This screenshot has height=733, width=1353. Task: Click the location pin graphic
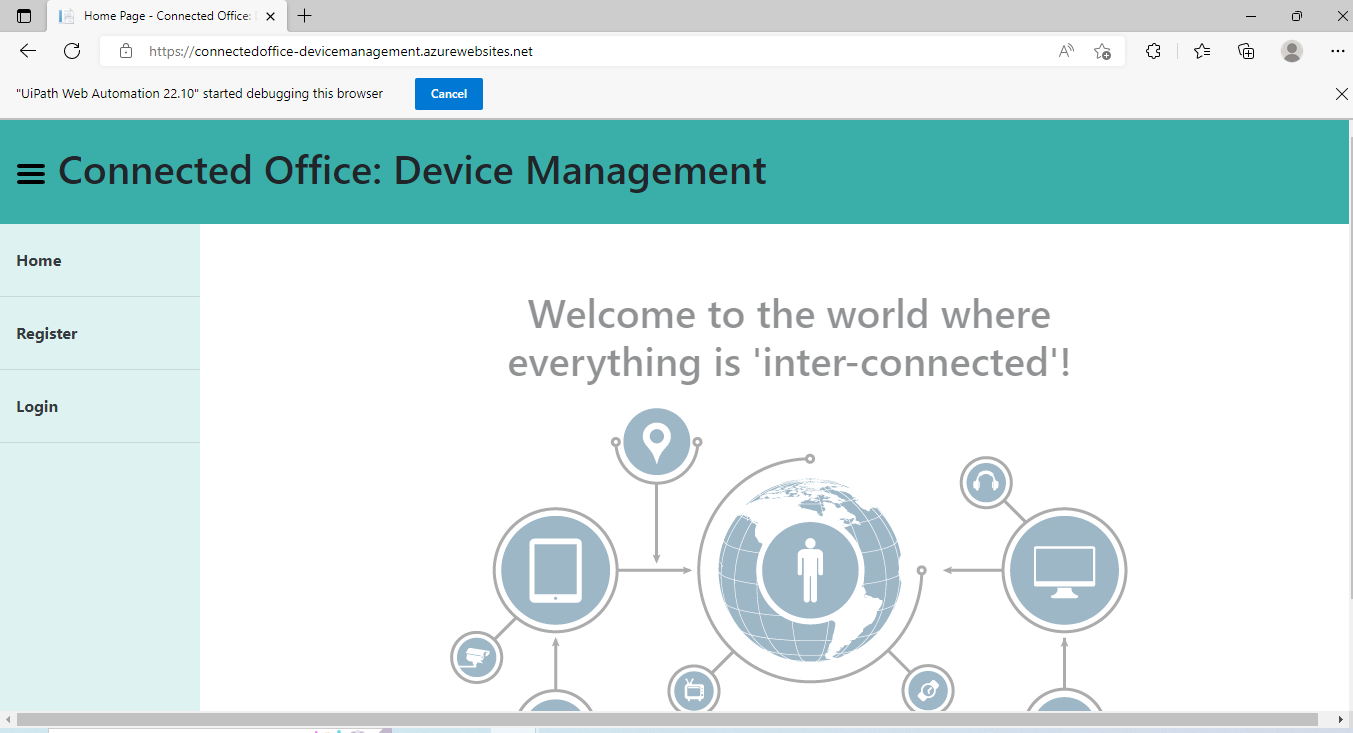[656, 441]
